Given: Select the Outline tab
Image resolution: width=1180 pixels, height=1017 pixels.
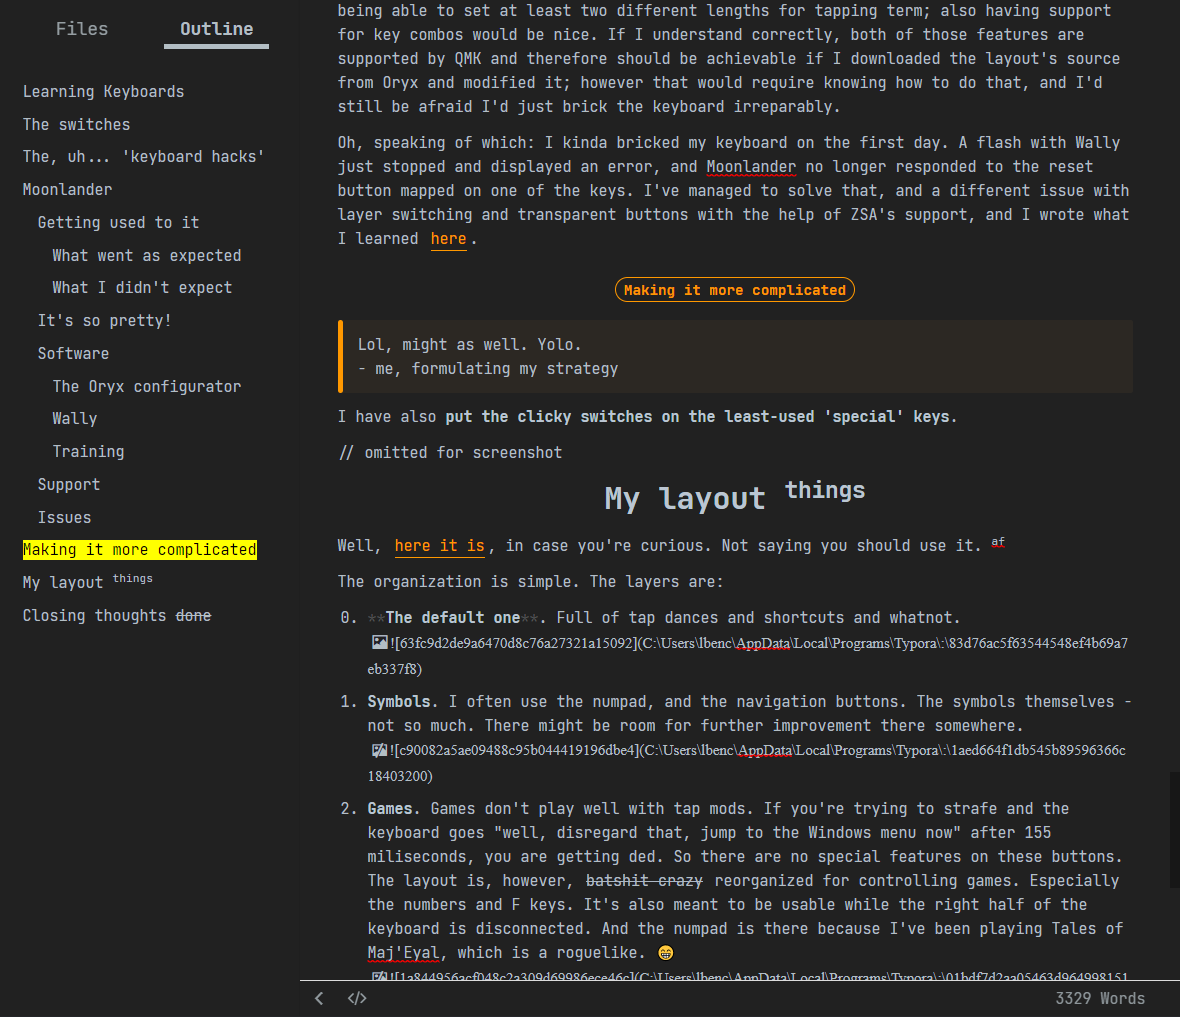Looking at the screenshot, I should pos(216,29).
